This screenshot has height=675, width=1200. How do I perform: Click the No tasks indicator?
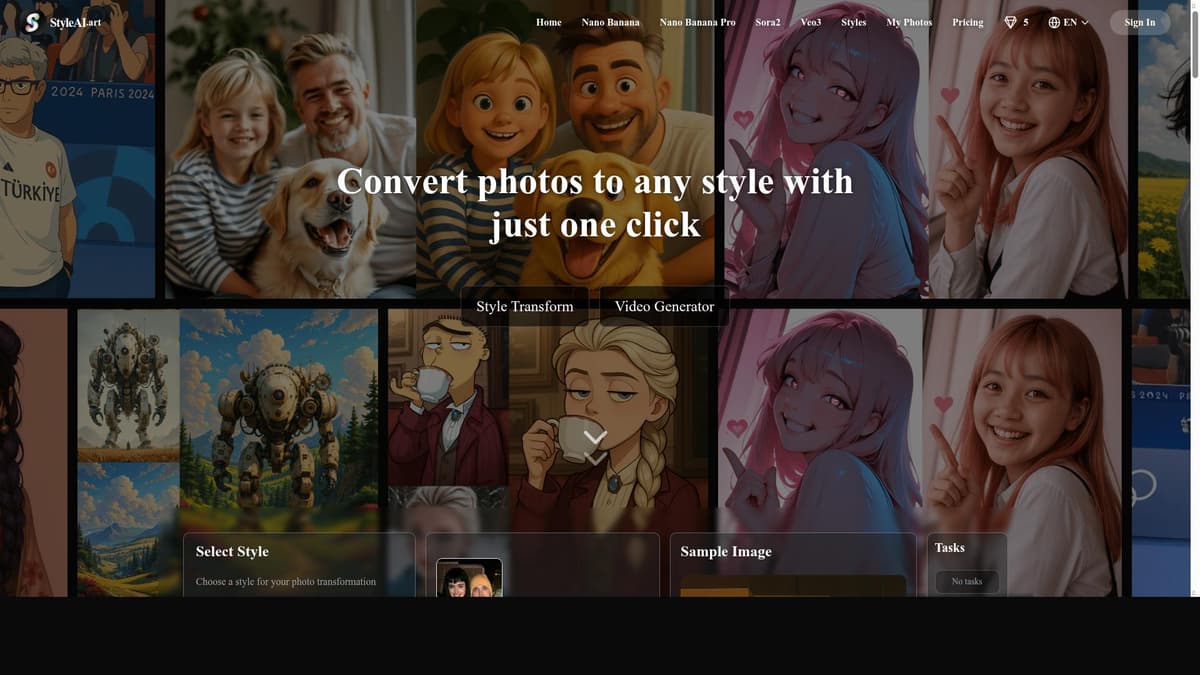[966, 581]
